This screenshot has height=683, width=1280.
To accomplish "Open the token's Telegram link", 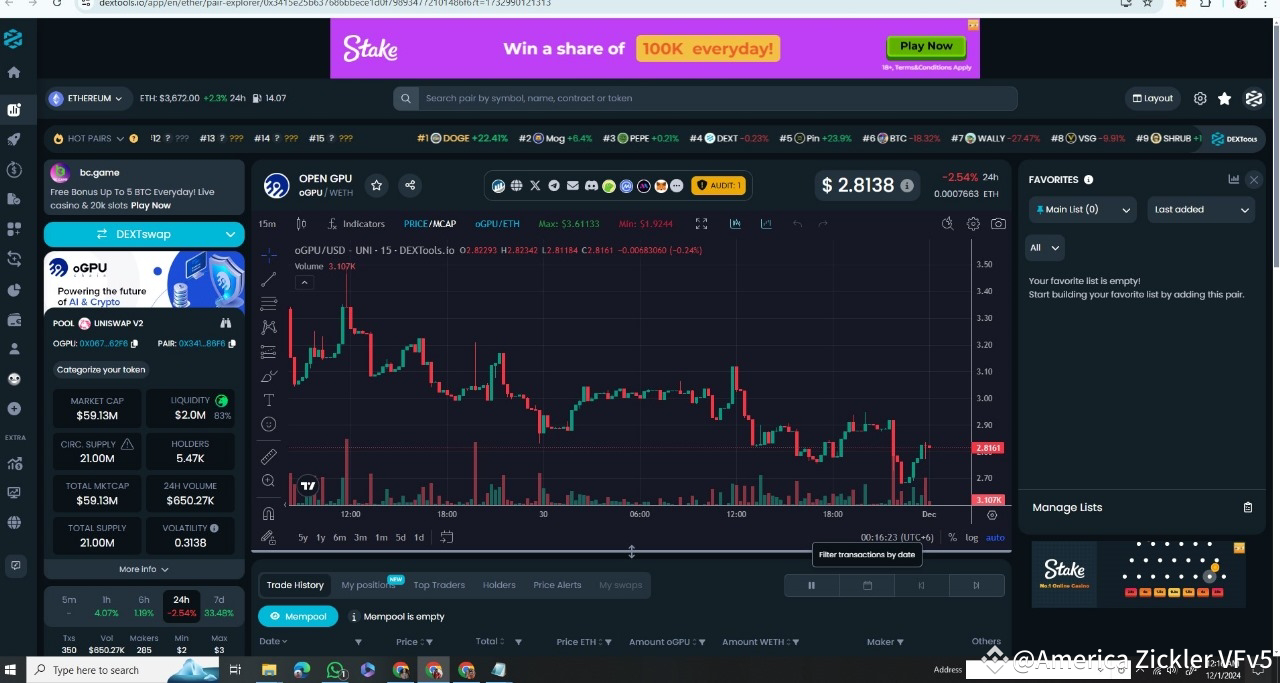I will [554, 186].
